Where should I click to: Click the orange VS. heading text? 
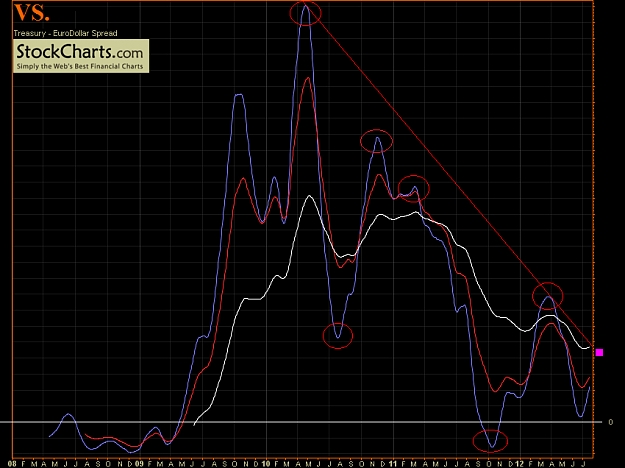click(x=31, y=13)
